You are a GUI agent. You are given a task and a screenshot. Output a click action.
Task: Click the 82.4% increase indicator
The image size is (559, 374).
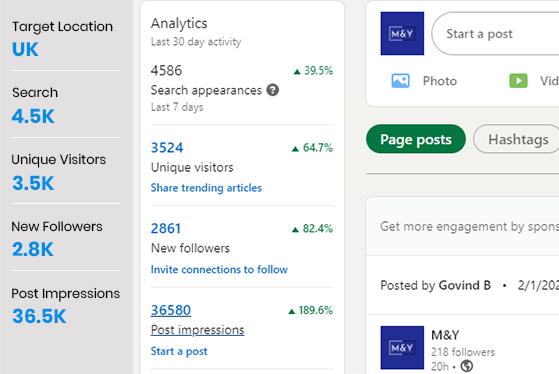(312, 229)
